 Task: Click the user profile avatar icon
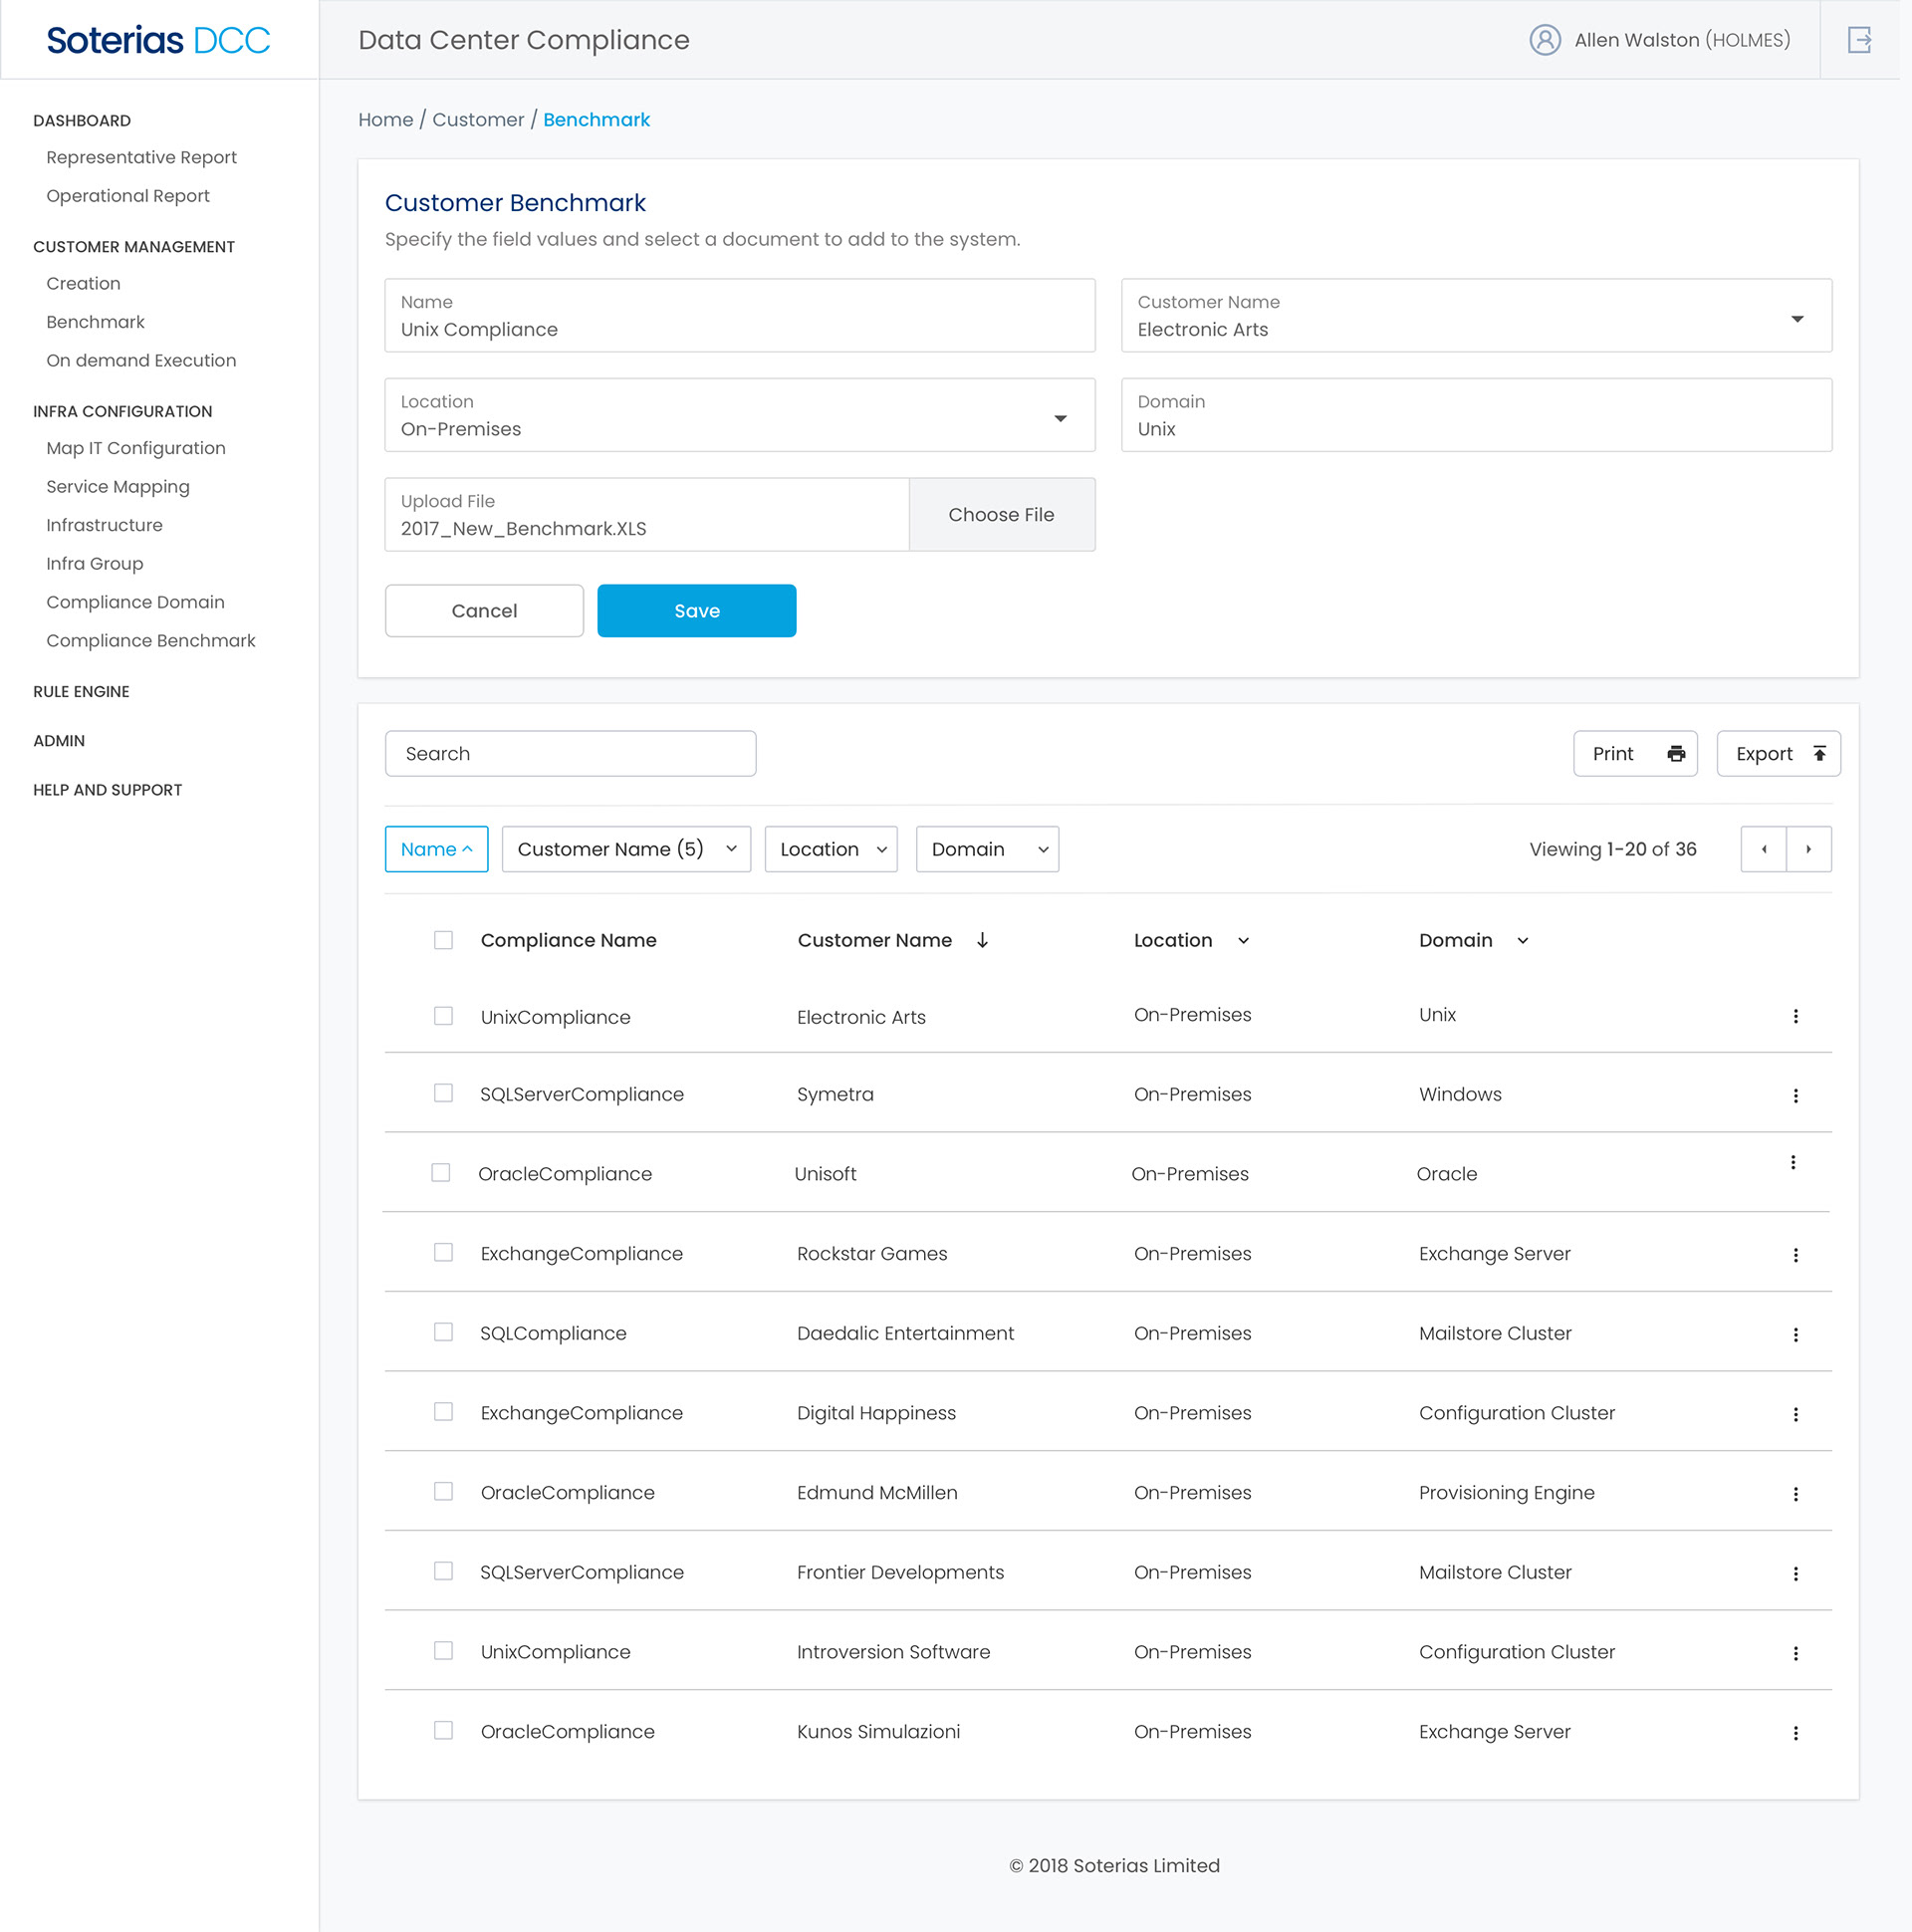[x=1544, y=40]
